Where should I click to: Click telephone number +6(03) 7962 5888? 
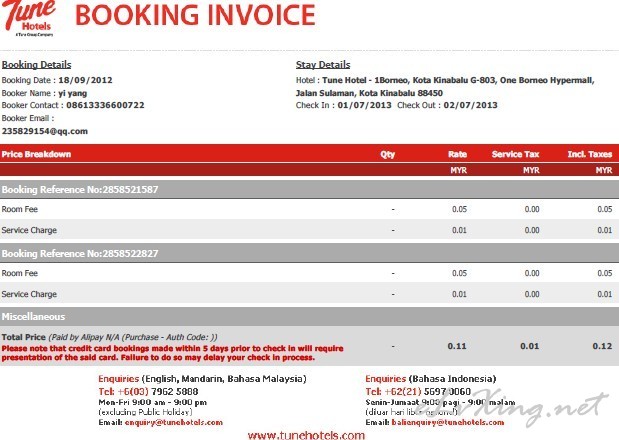[x=158, y=392]
